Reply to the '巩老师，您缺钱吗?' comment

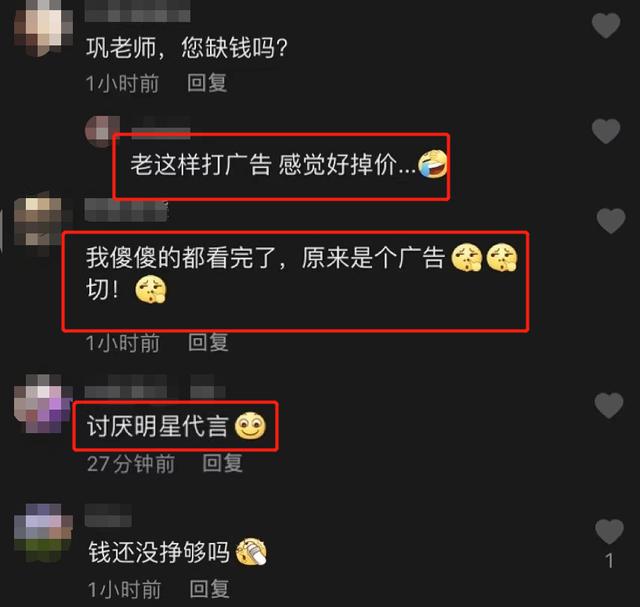(207, 83)
